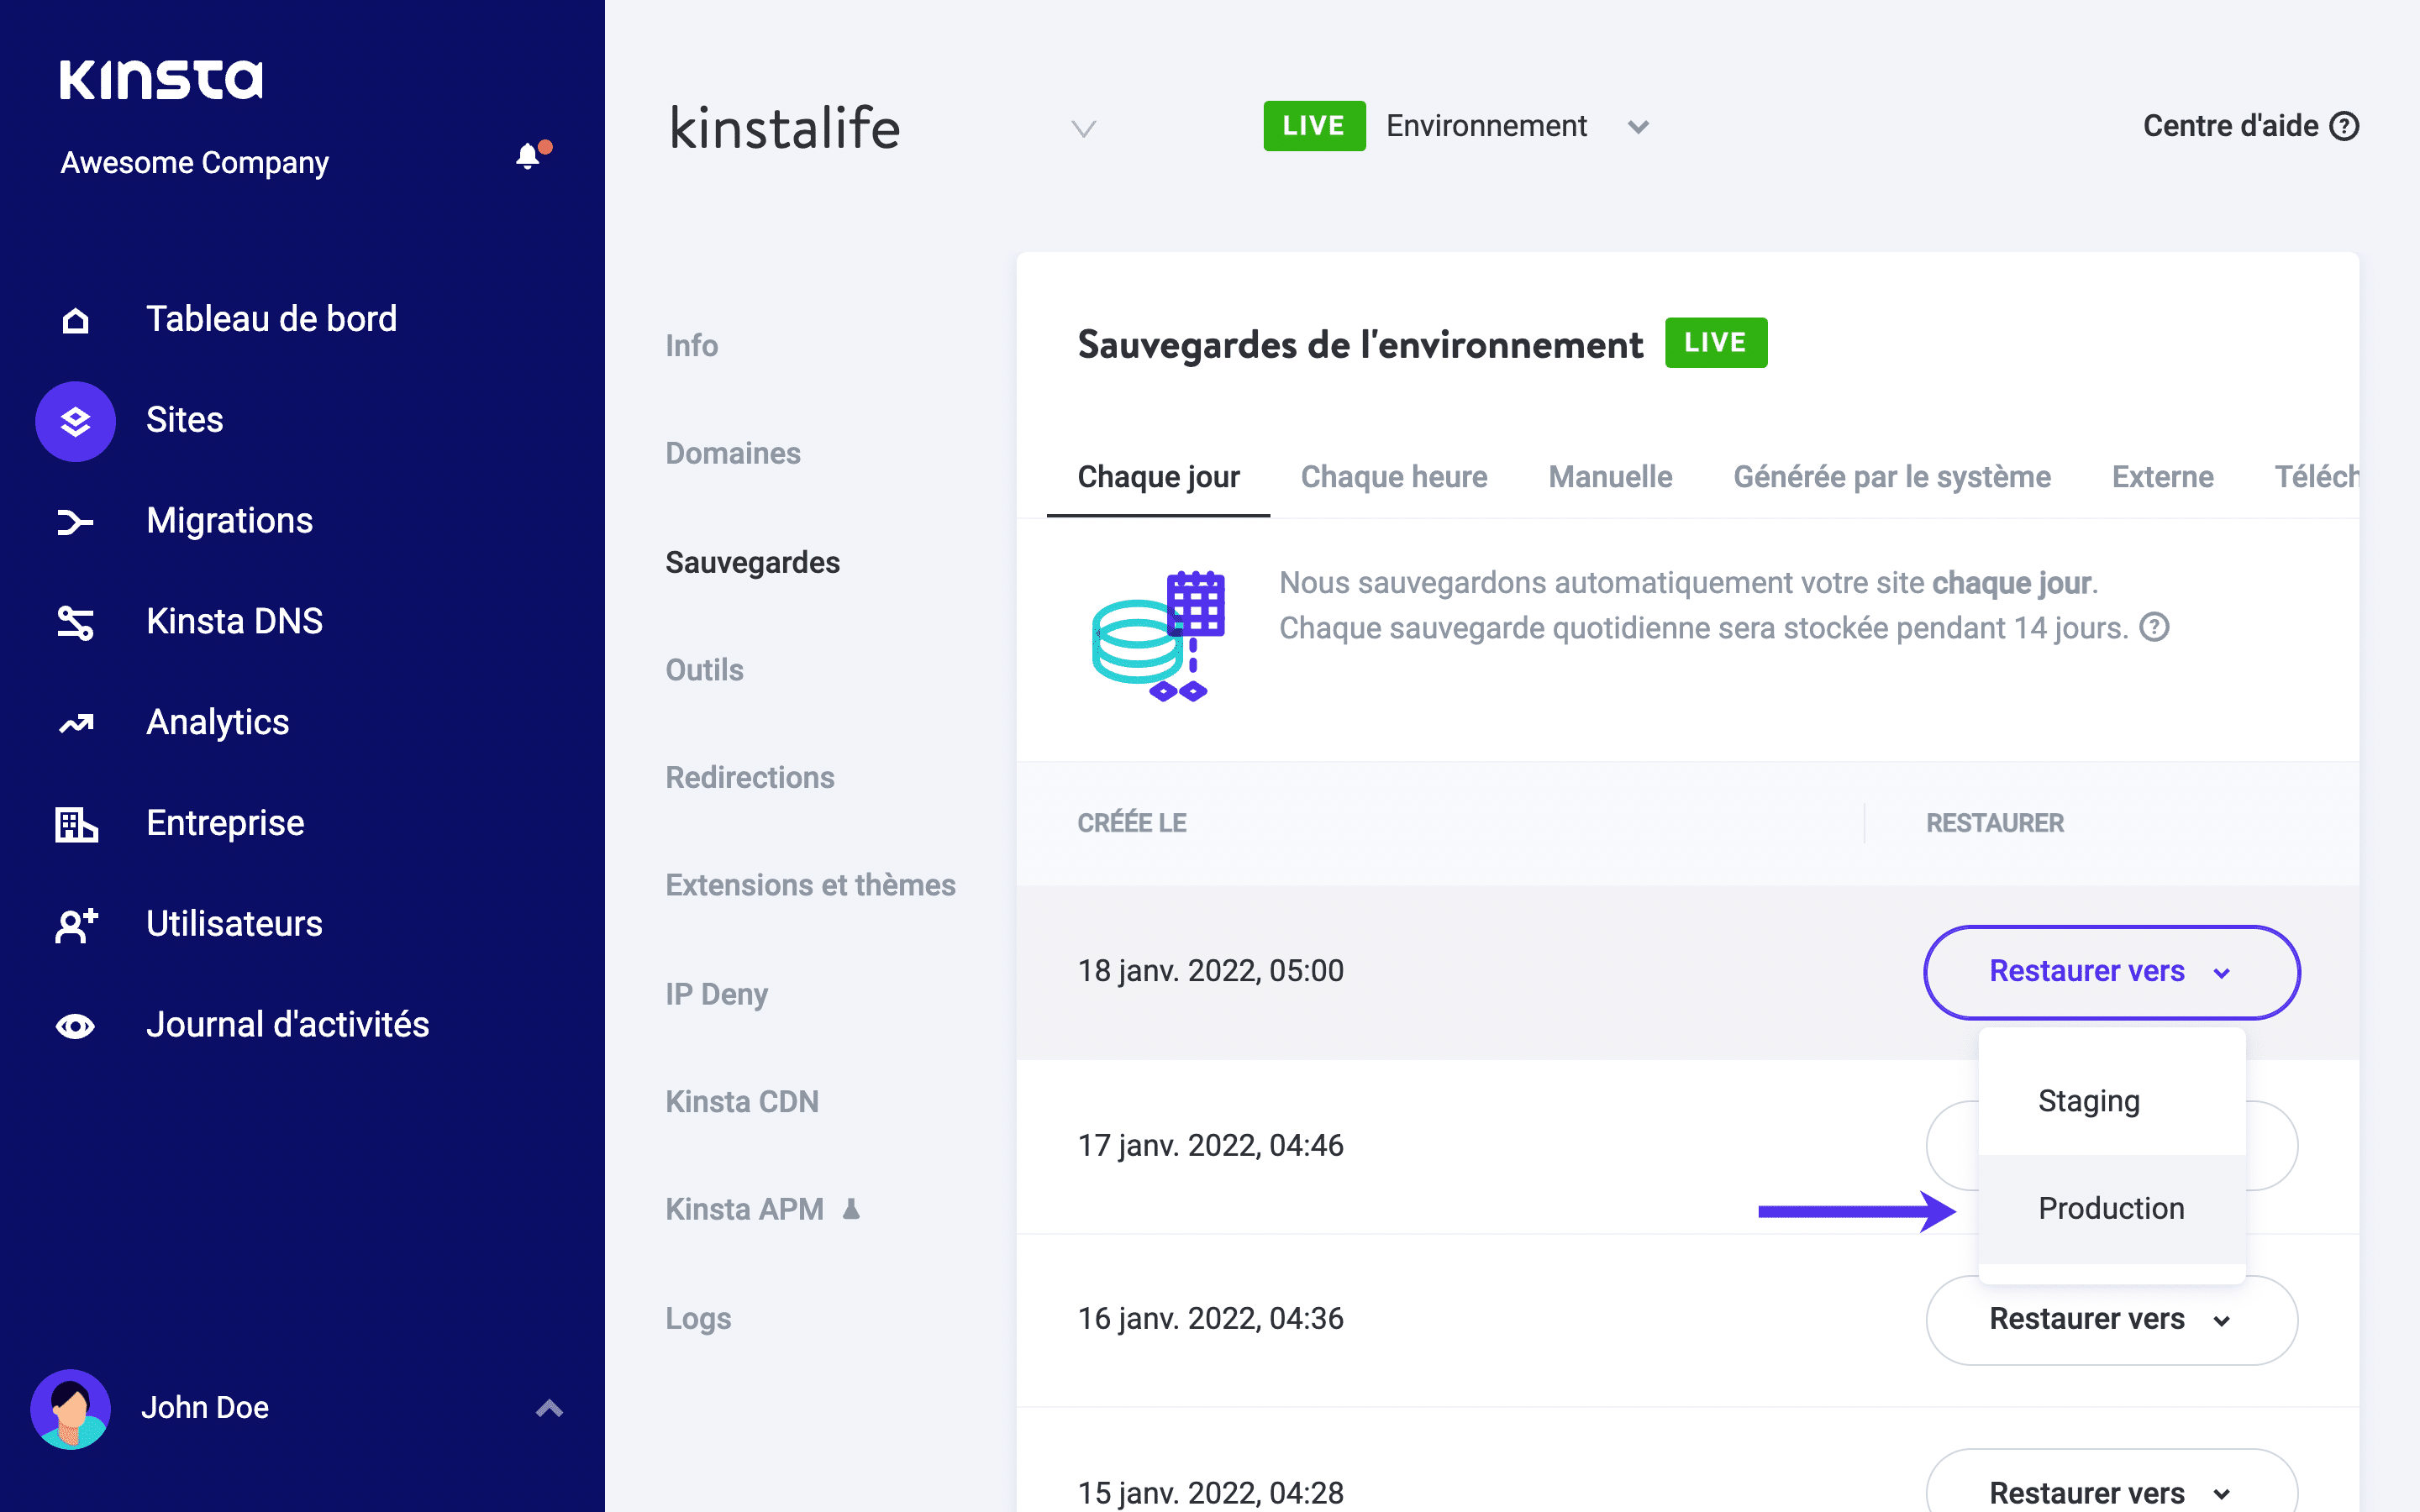Click the notification bell icon
This screenshot has width=2420, height=1512.
tap(528, 157)
